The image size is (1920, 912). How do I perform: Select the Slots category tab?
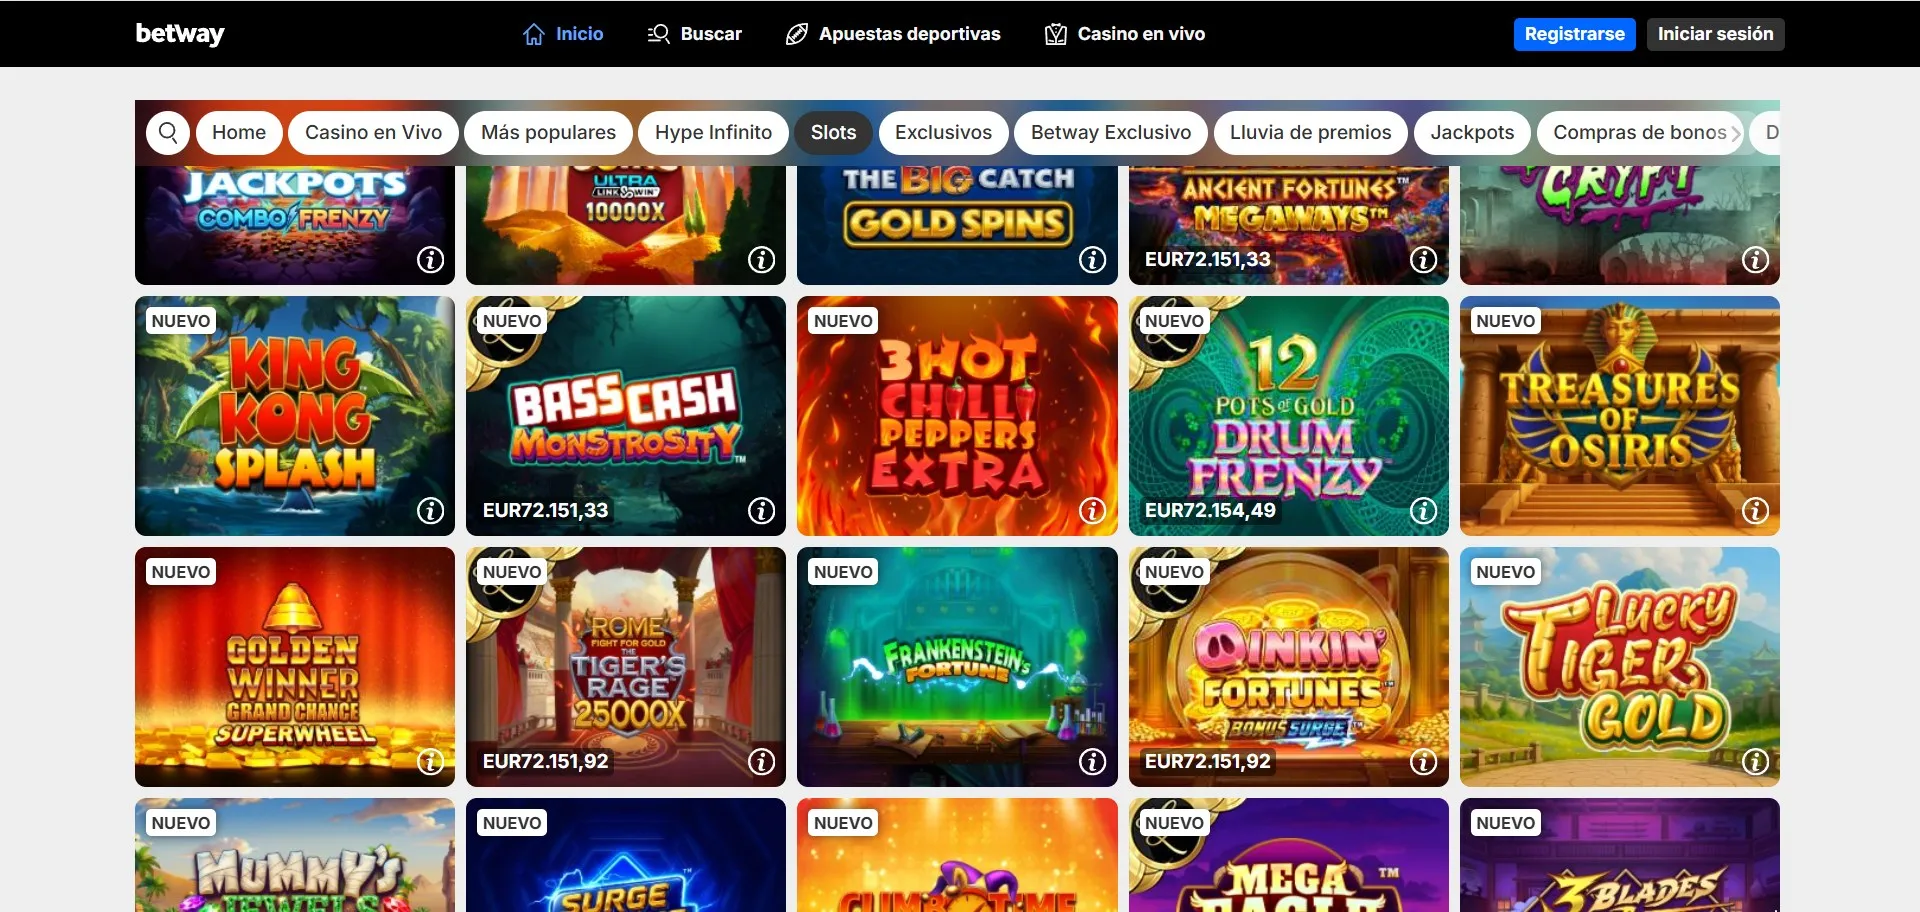click(833, 133)
